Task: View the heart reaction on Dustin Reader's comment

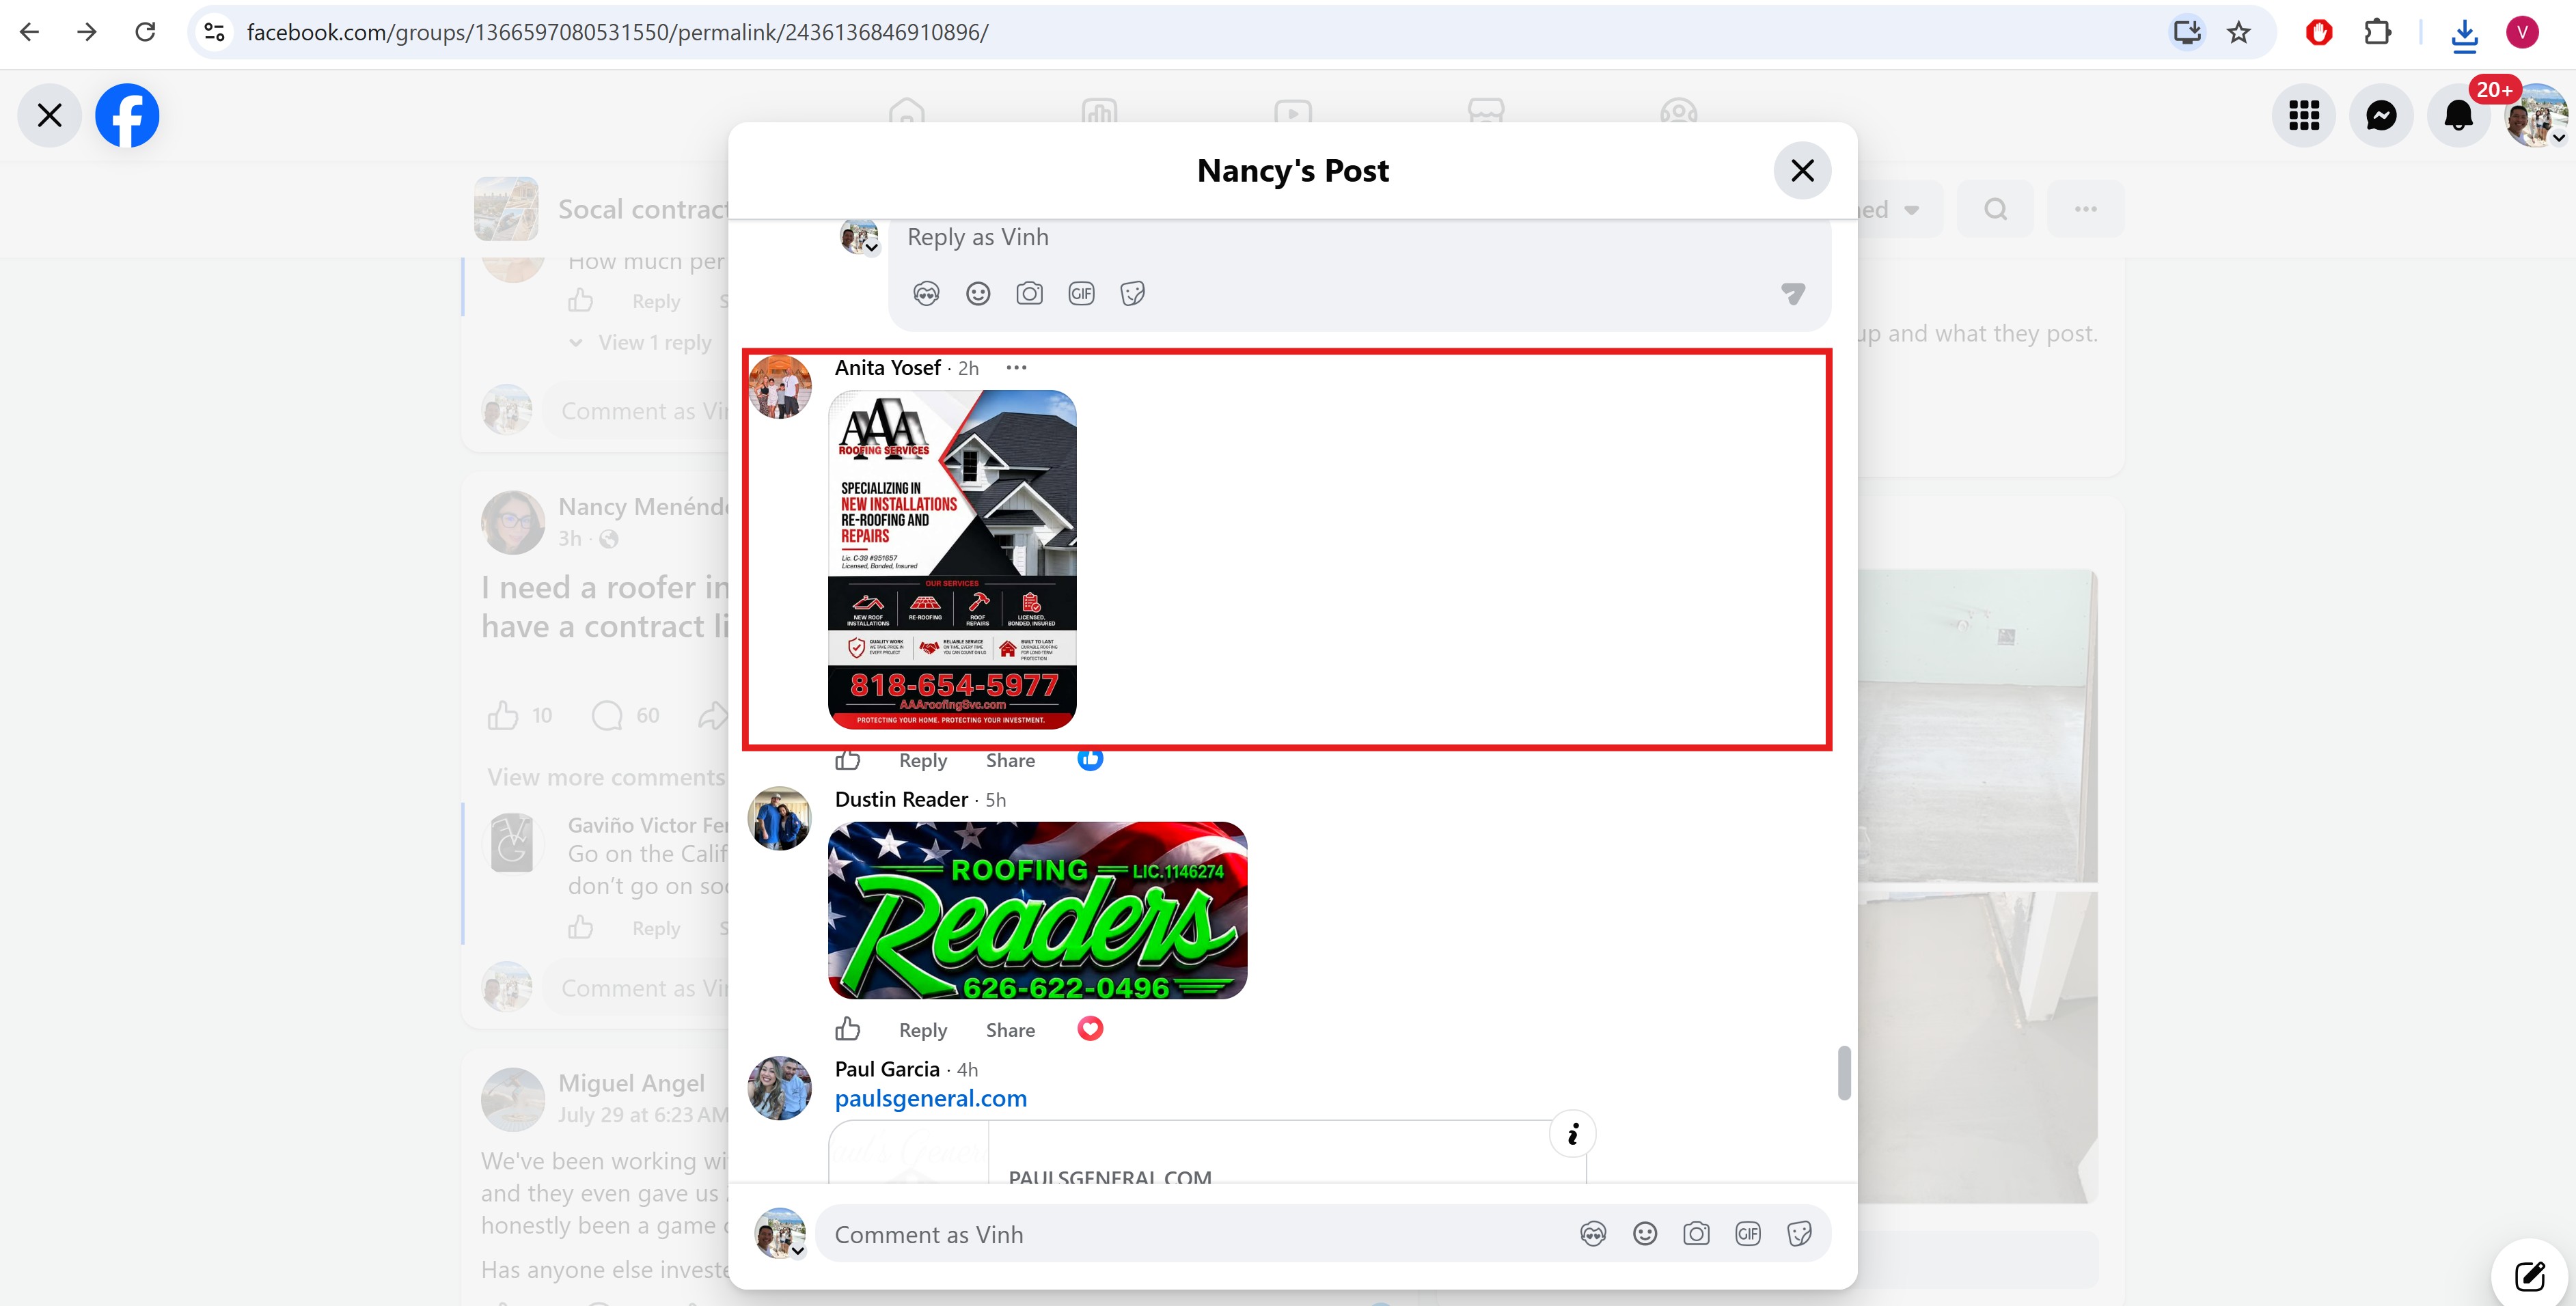Action: [1090, 1029]
